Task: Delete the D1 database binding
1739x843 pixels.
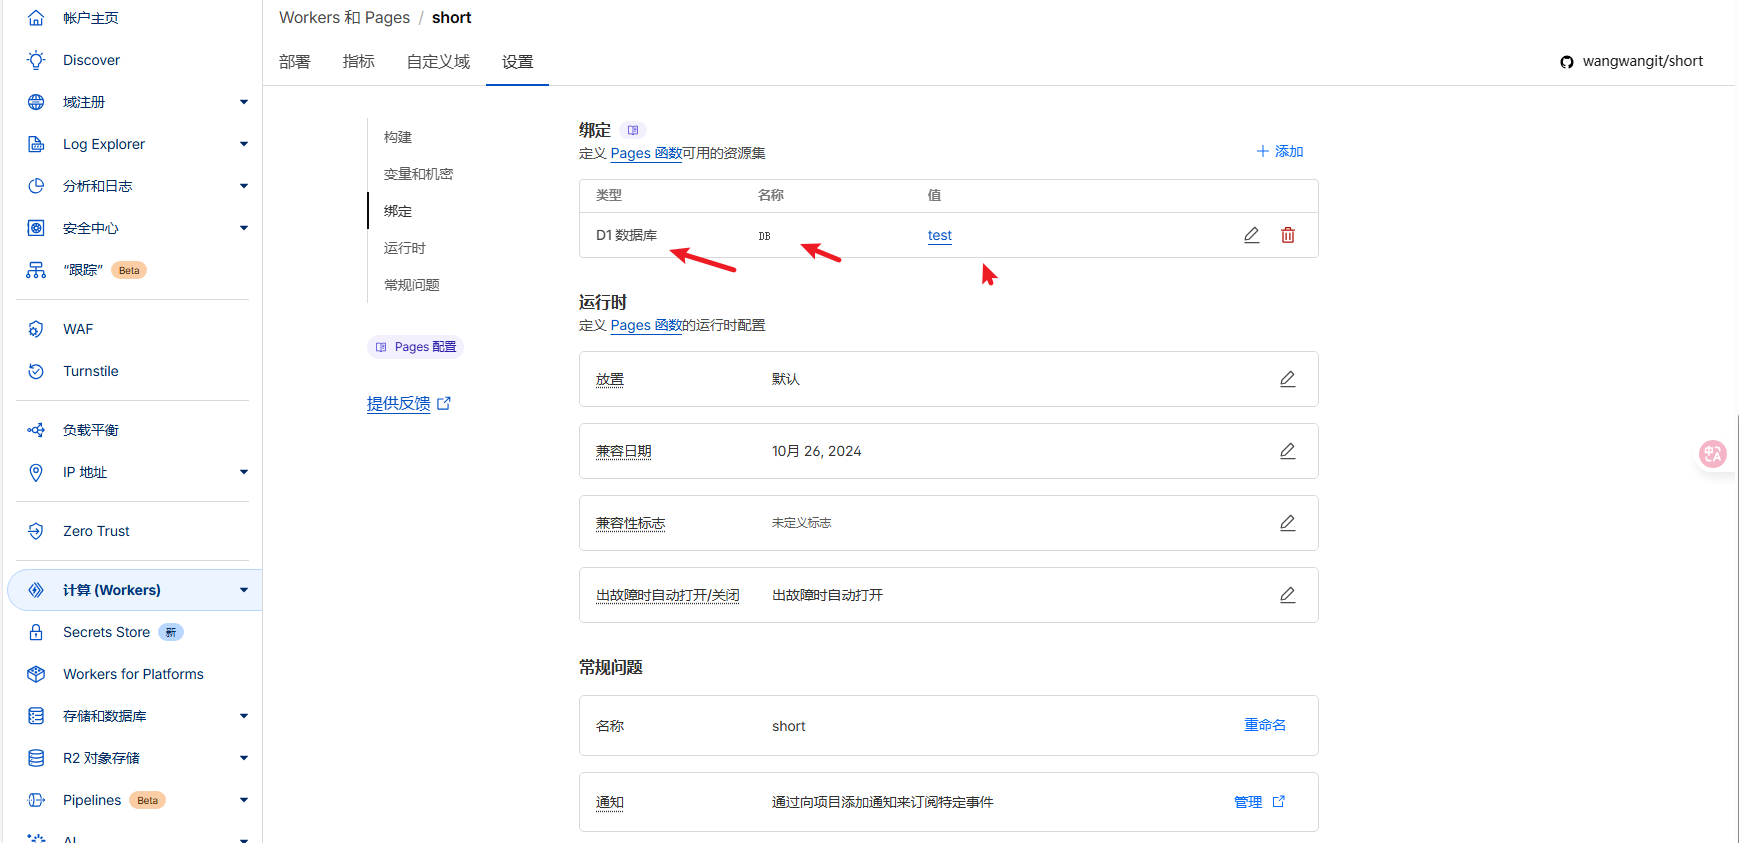Action: (x=1288, y=235)
